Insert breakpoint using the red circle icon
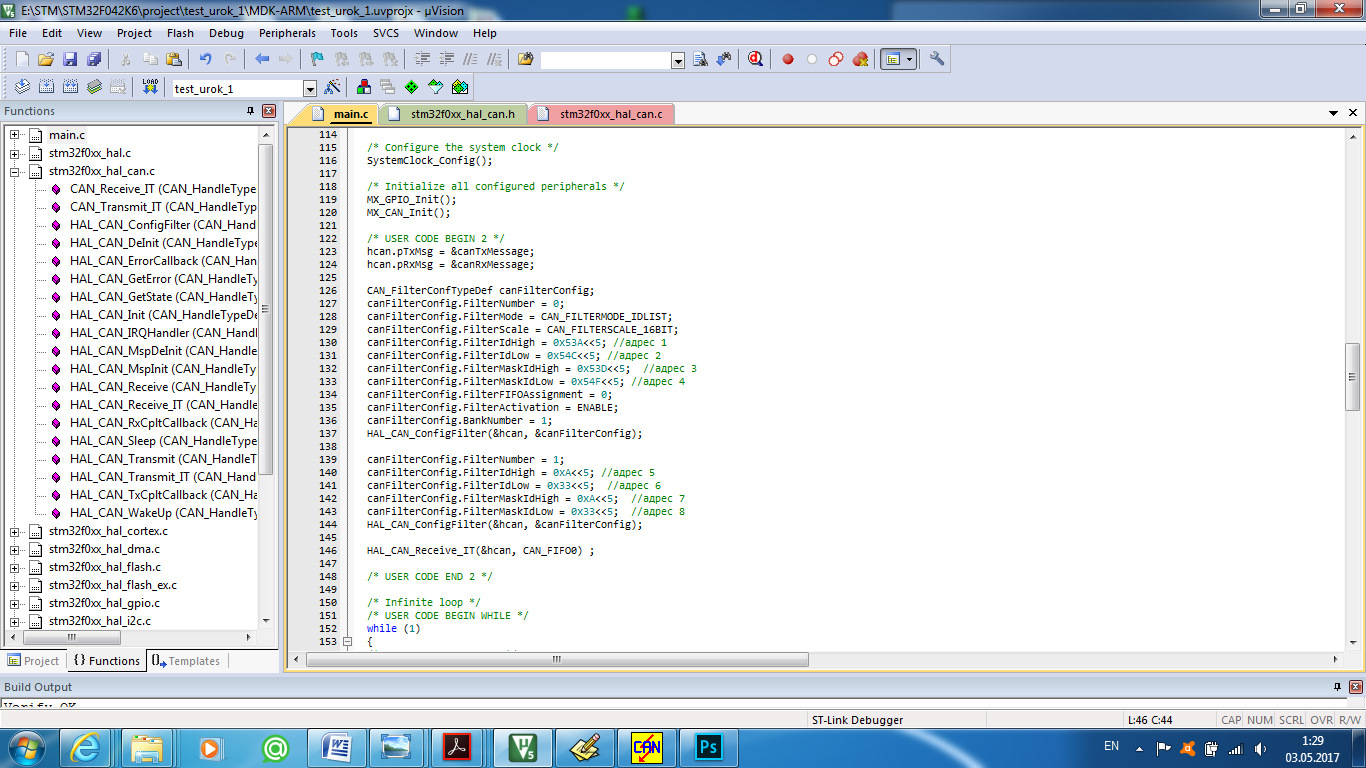This screenshot has width=1366, height=768. [788, 59]
